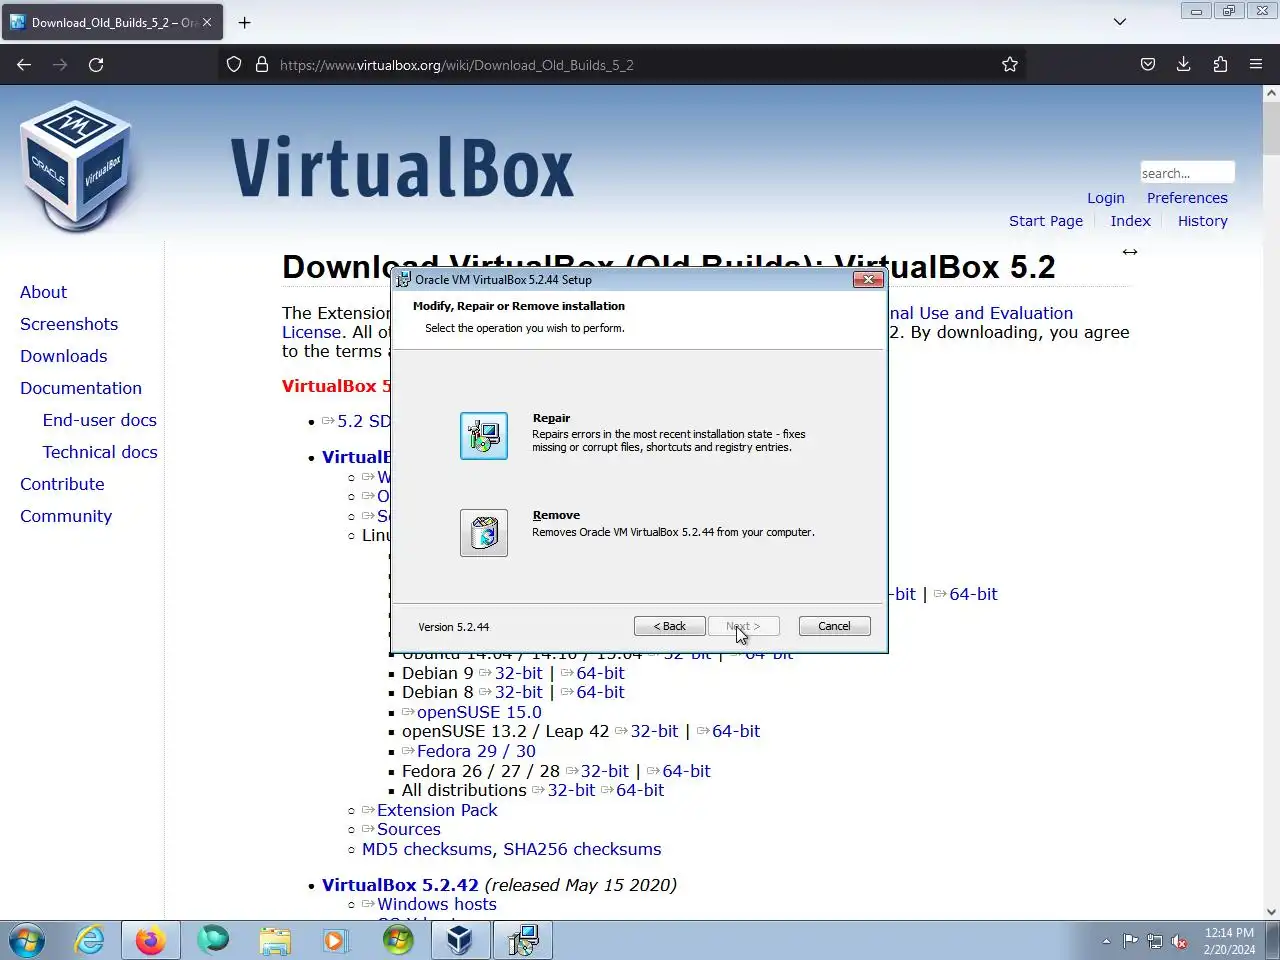Expand the list all tabs dropdown
1280x960 pixels.
coord(1120,22)
